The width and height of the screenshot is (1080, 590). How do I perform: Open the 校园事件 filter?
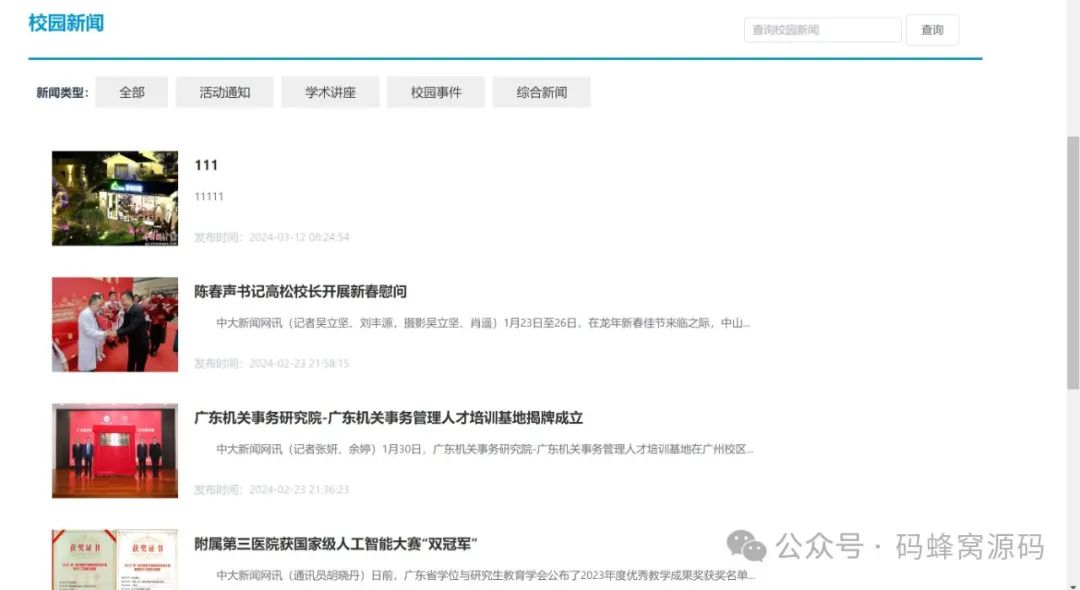coord(437,91)
